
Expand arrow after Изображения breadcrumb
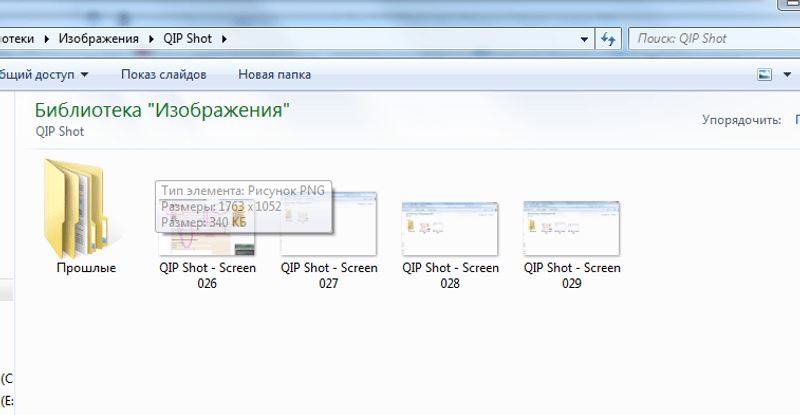[x=151, y=39]
